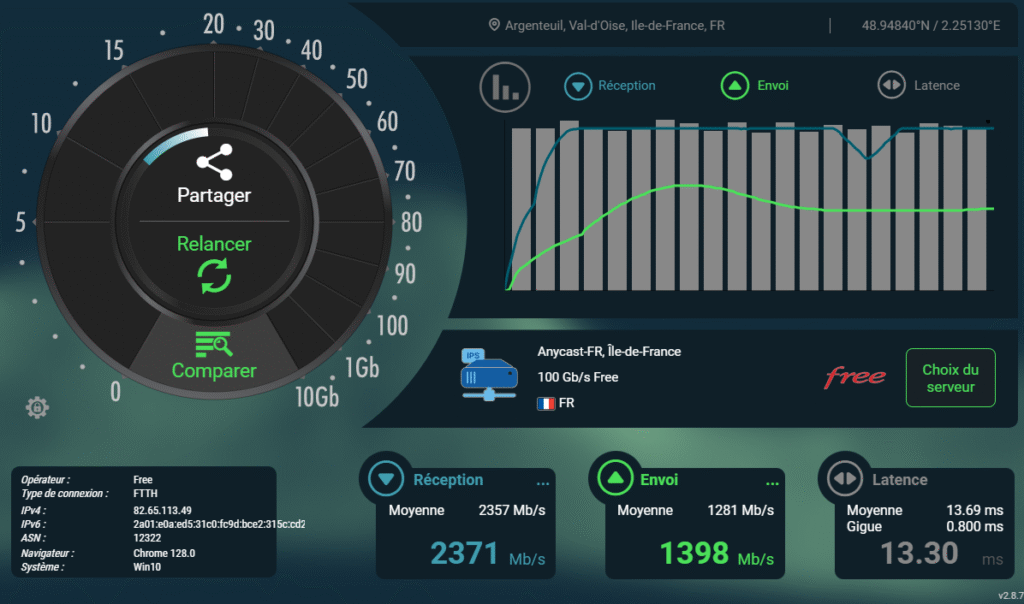
Task: Click the Free operator logo
Action: (x=855, y=377)
